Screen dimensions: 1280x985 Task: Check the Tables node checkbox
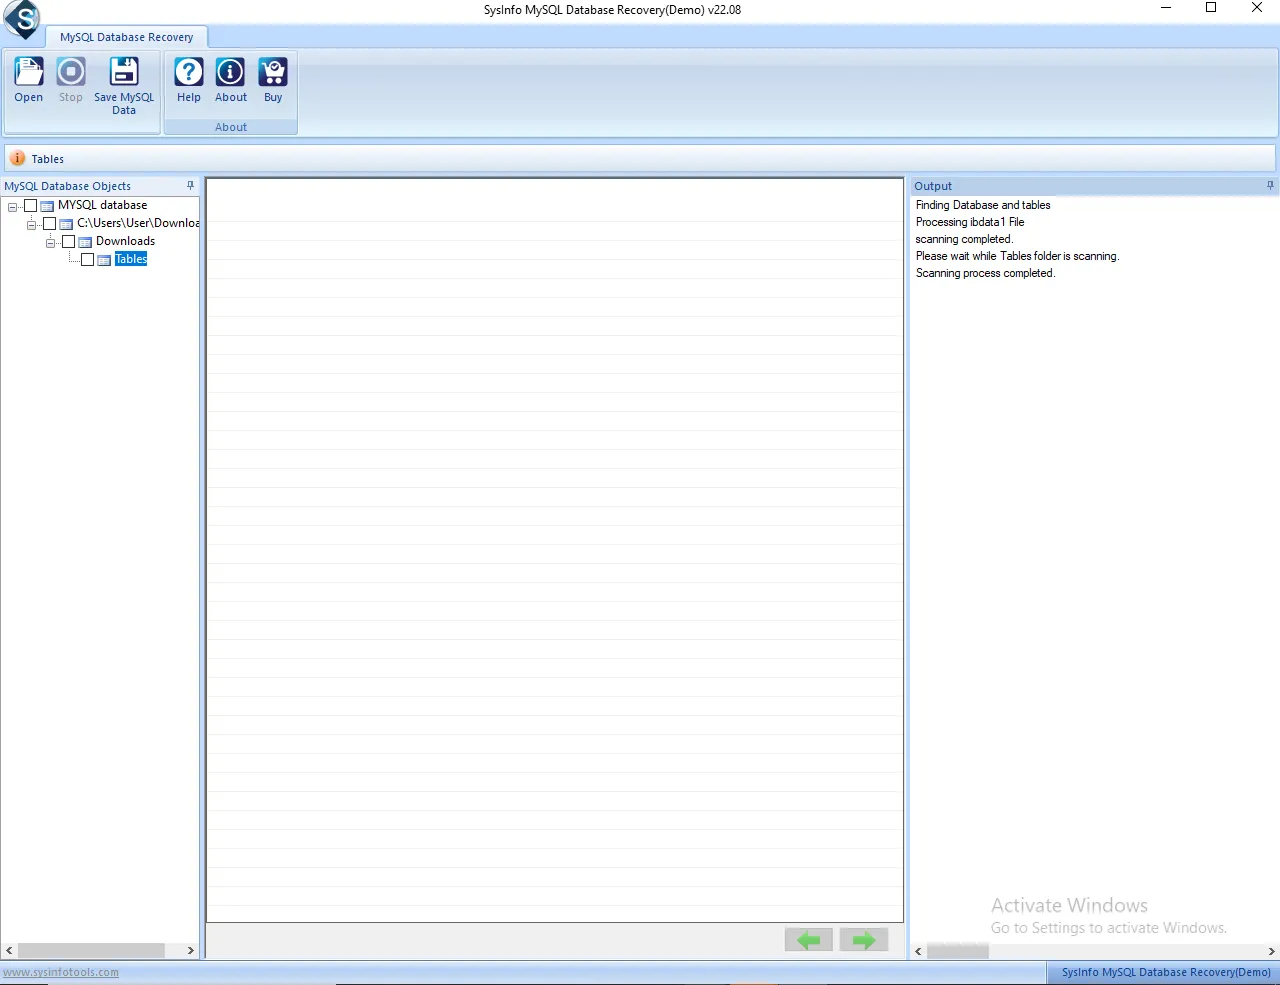[x=87, y=260]
